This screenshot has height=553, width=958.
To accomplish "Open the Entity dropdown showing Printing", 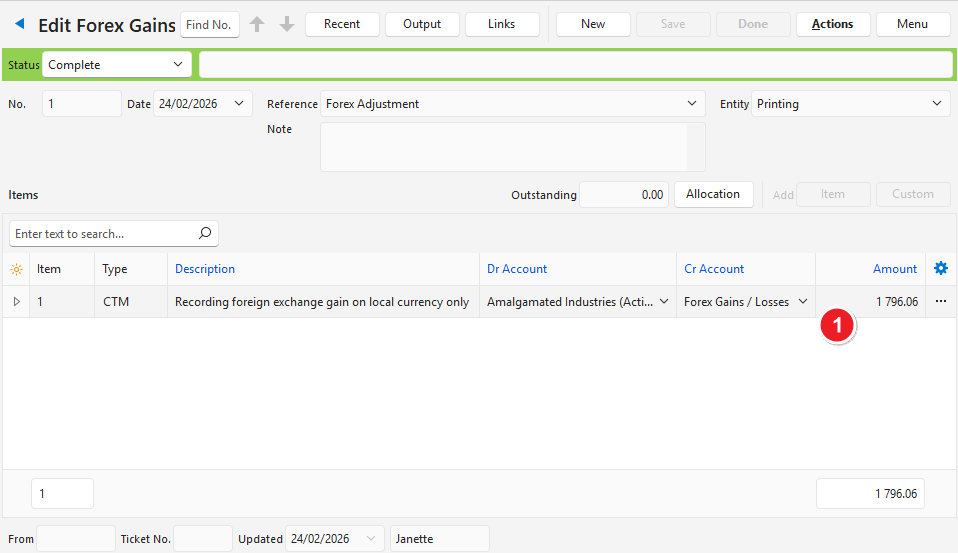I will click(937, 104).
